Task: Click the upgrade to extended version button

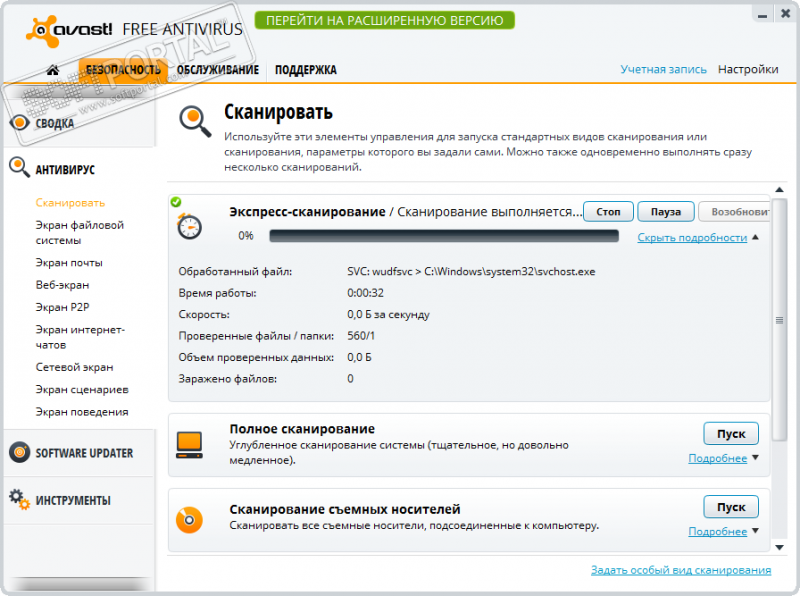Action: pyautogui.click(x=385, y=20)
